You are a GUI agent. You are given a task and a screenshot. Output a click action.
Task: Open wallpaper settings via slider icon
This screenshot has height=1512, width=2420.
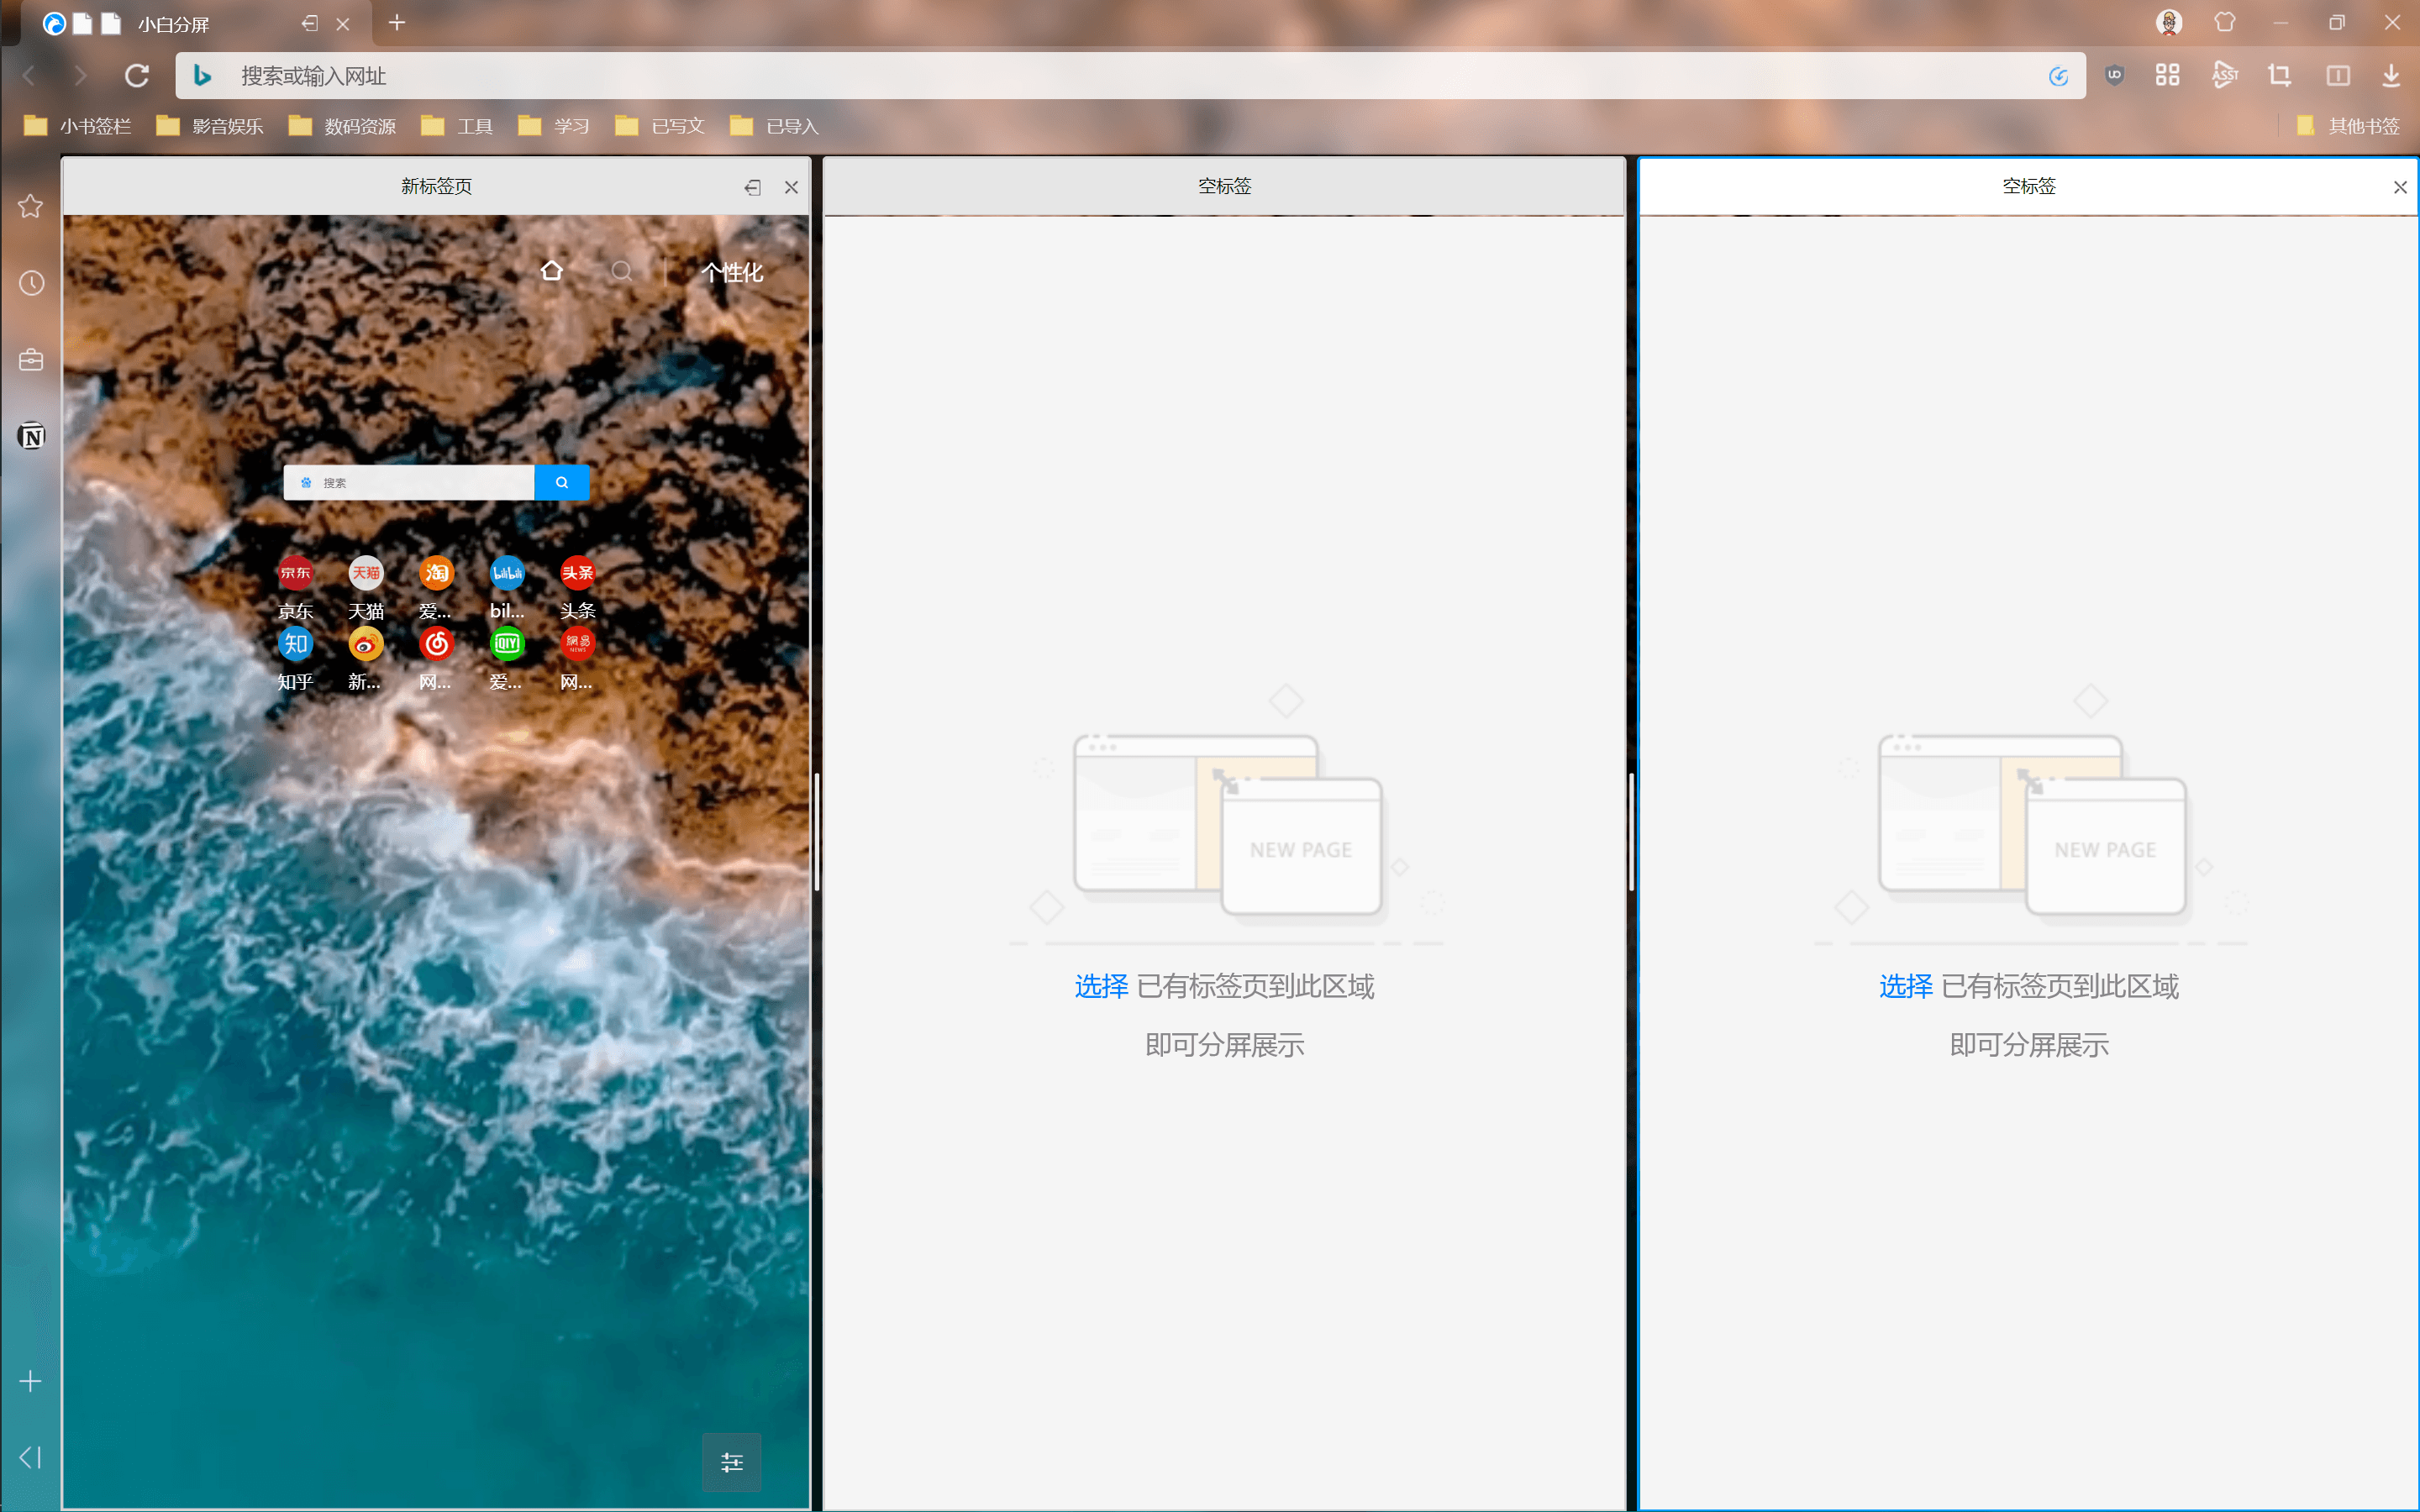click(731, 1462)
